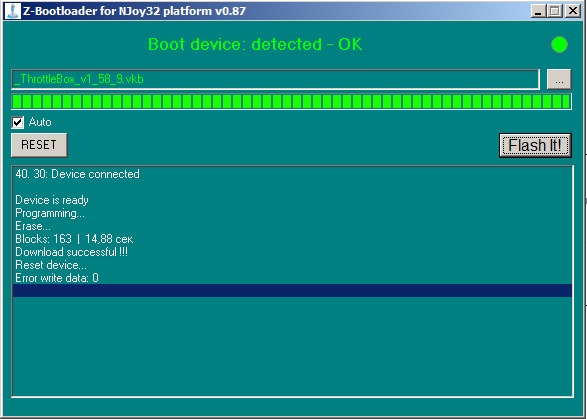Select log line 'Error write data: 0'
This screenshot has height=419, width=587.
pyautogui.click(x=57, y=278)
